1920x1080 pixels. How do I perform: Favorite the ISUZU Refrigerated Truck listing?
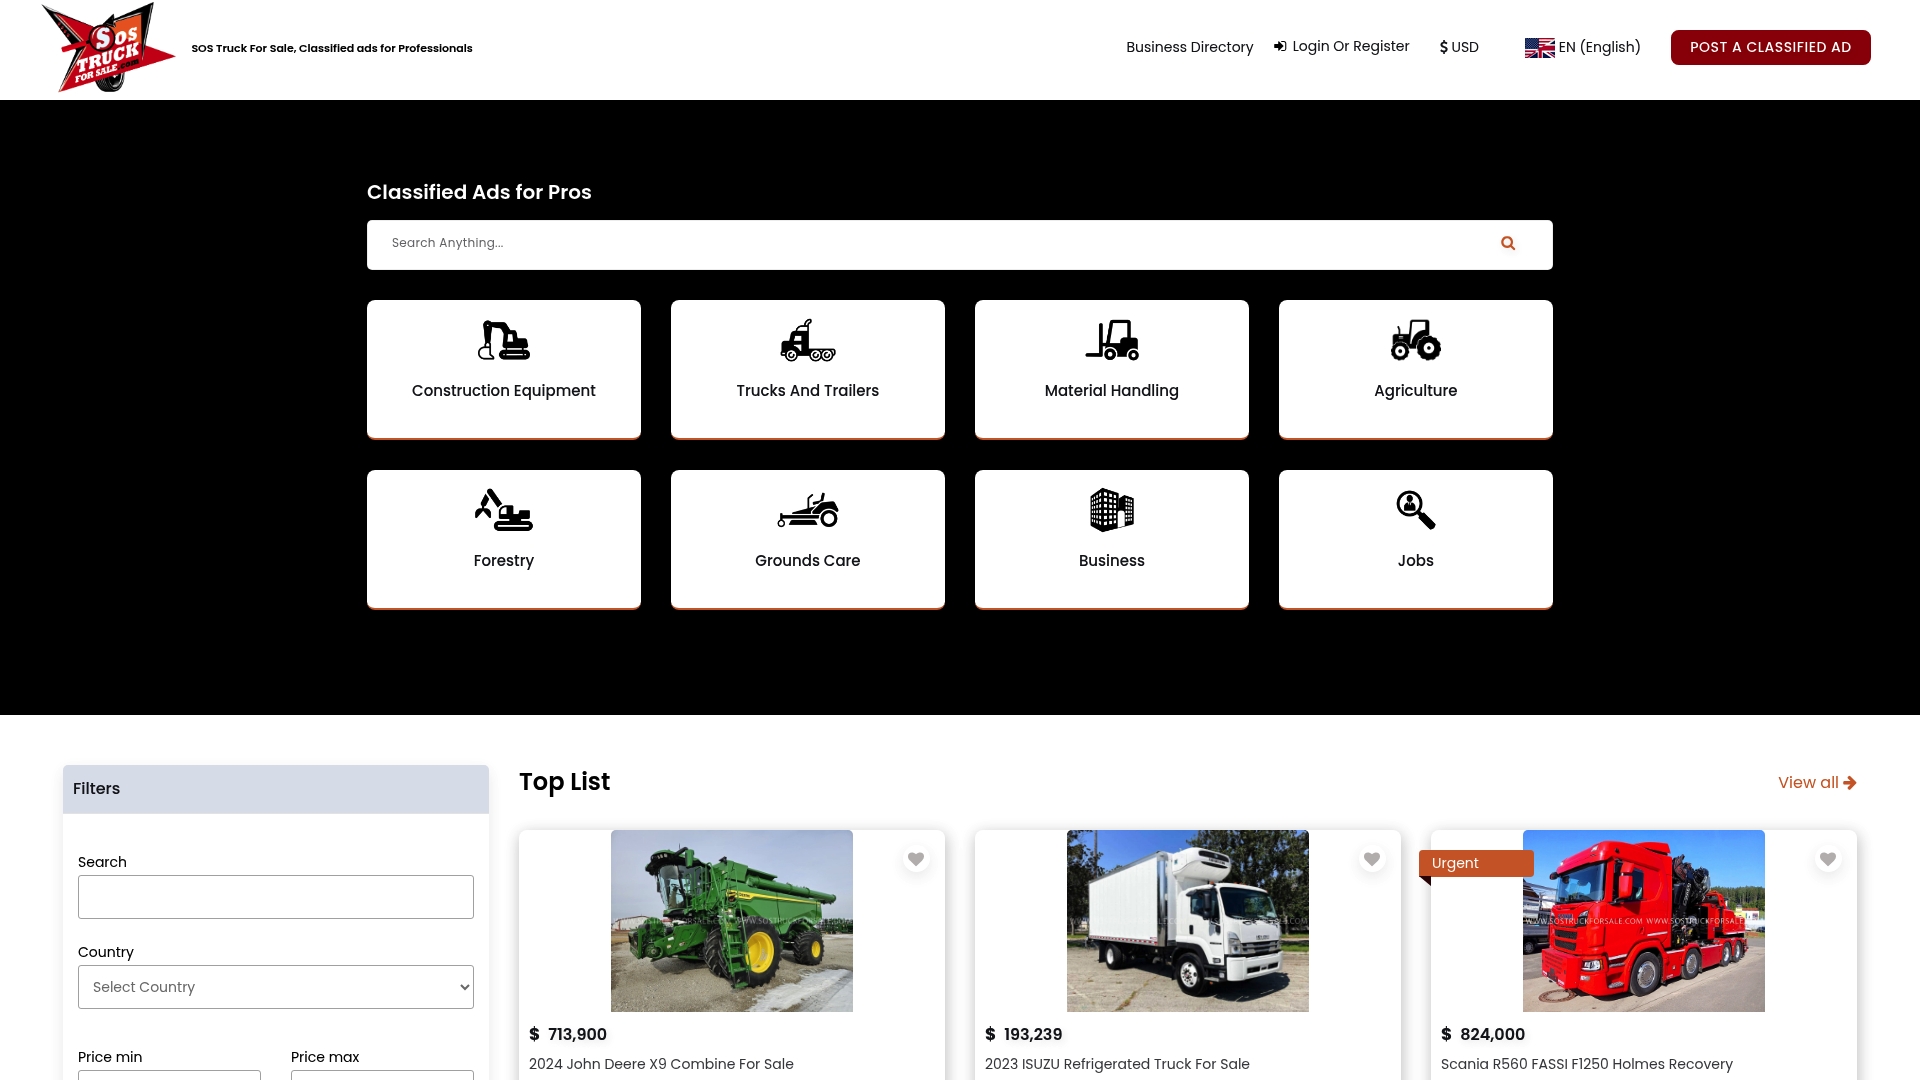1372,859
